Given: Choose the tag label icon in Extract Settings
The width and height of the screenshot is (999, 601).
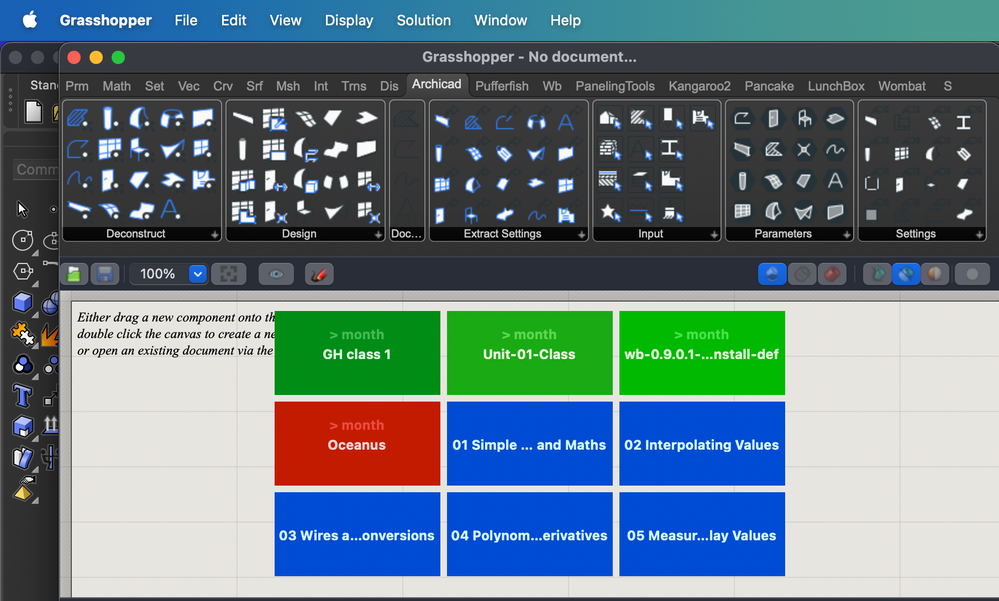Looking at the screenshot, I should pyautogui.click(x=504, y=154).
